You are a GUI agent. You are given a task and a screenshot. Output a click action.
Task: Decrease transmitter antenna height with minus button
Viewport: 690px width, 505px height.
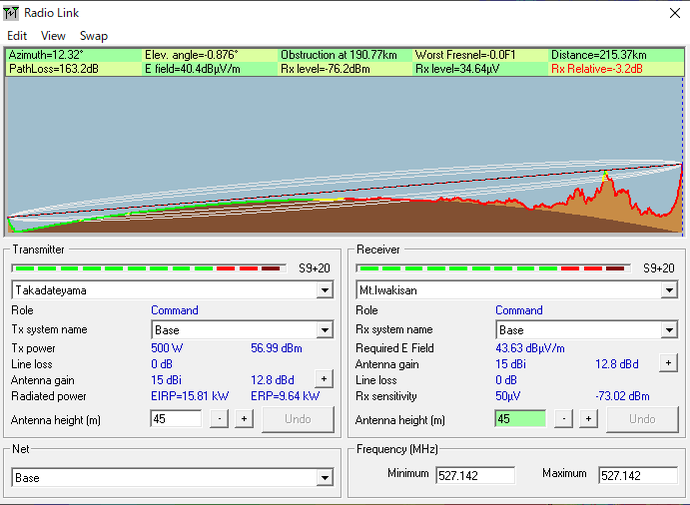[x=219, y=419]
